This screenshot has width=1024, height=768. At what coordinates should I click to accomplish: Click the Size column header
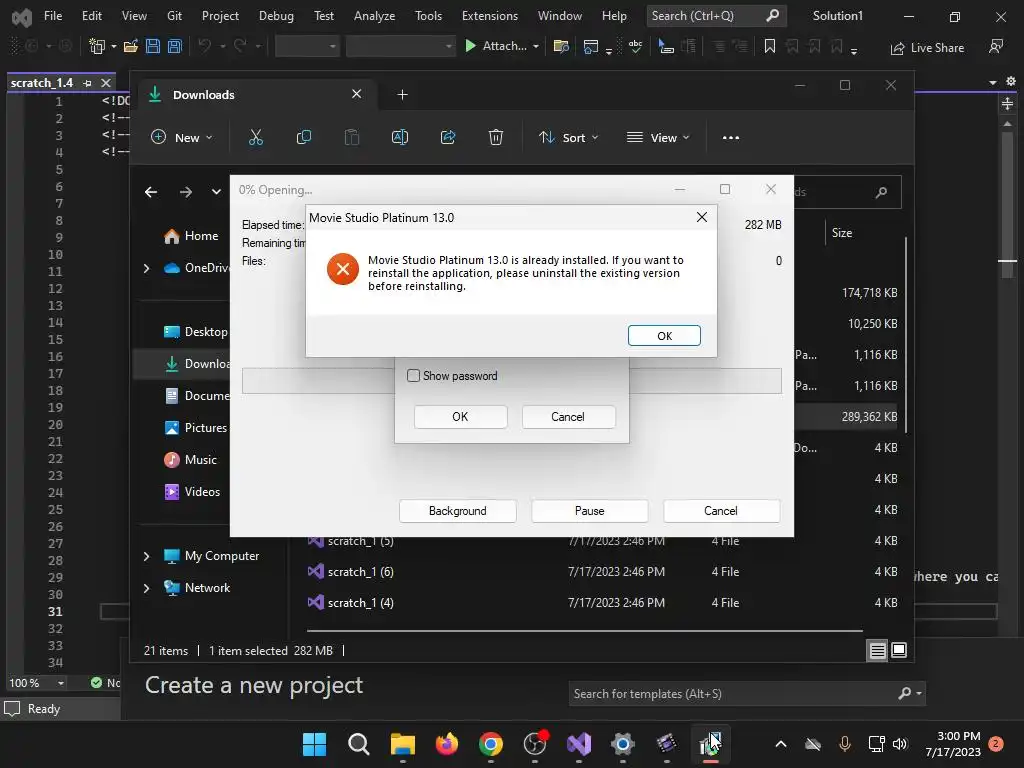tap(841, 232)
